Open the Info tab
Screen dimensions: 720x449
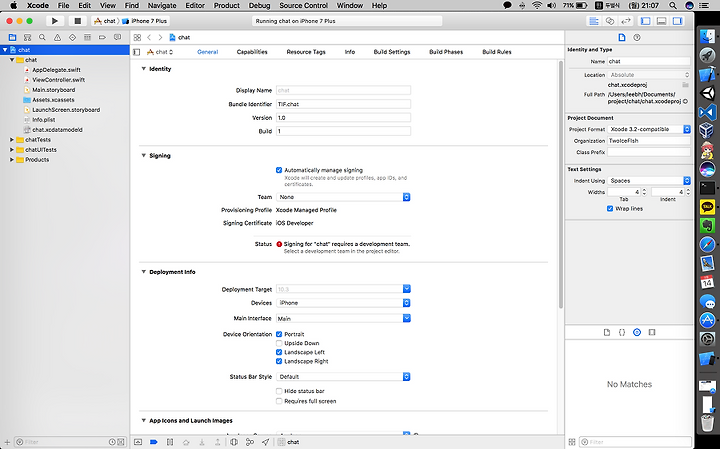click(x=349, y=52)
